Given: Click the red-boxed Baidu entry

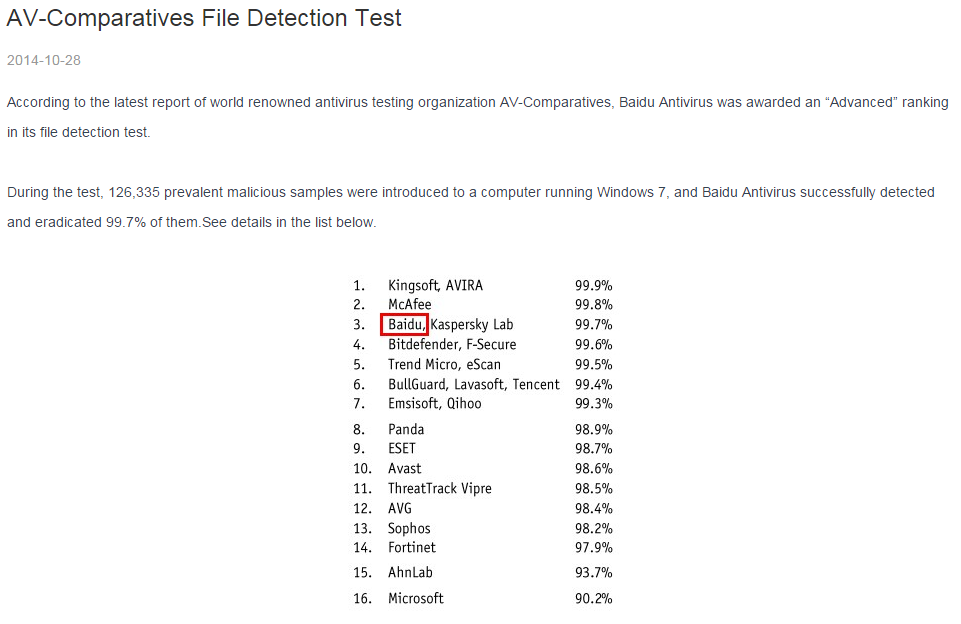Looking at the screenshot, I should (x=405, y=324).
